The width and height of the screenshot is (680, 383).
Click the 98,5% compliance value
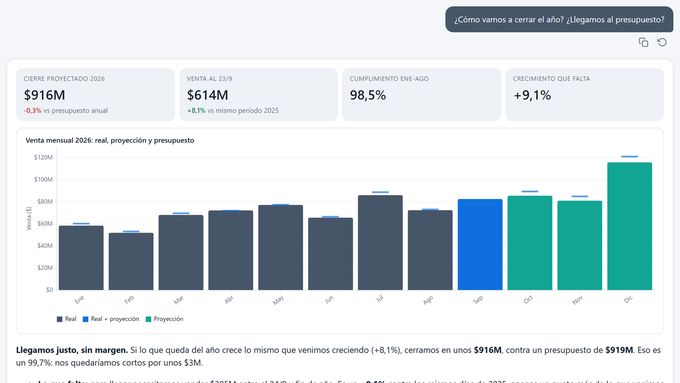pos(368,95)
